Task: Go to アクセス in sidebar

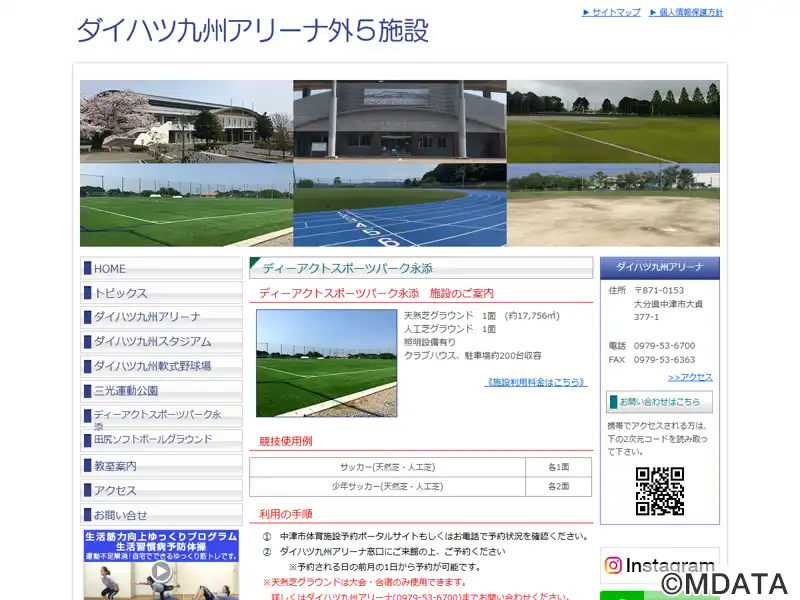Action: tap(161, 491)
